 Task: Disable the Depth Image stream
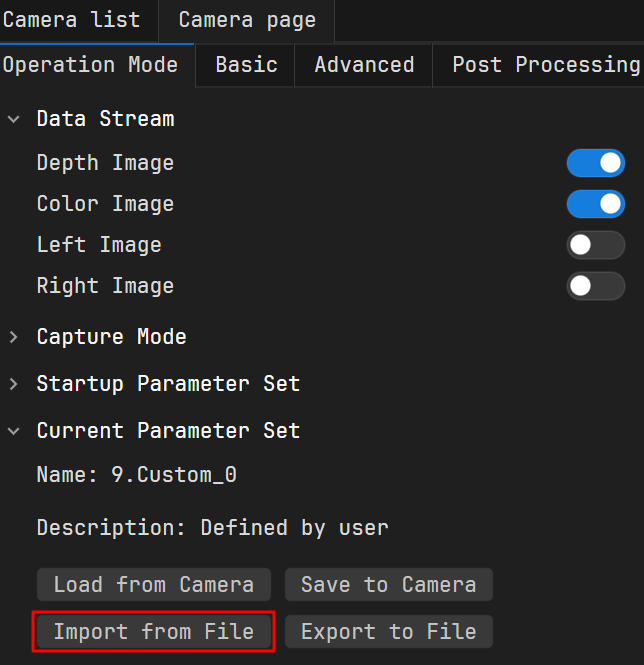pyautogui.click(x=595, y=163)
